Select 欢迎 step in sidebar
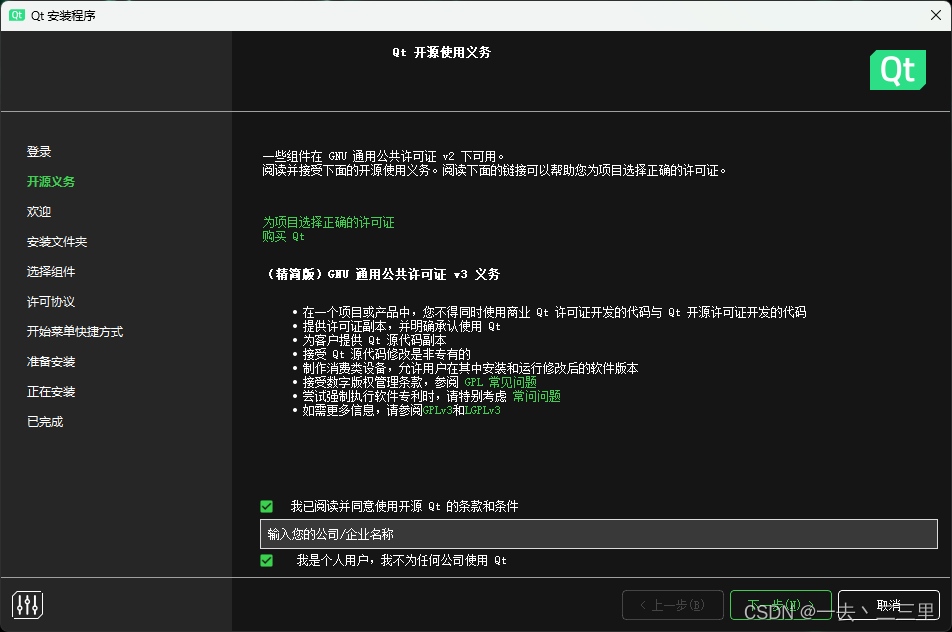Image resolution: width=952 pixels, height=632 pixels. pyautogui.click(x=39, y=212)
